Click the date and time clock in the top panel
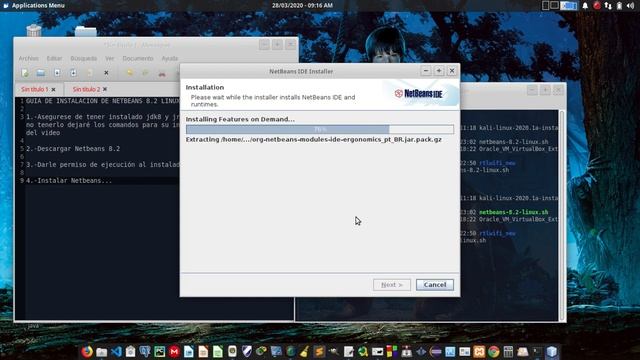 pyautogui.click(x=302, y=5)
